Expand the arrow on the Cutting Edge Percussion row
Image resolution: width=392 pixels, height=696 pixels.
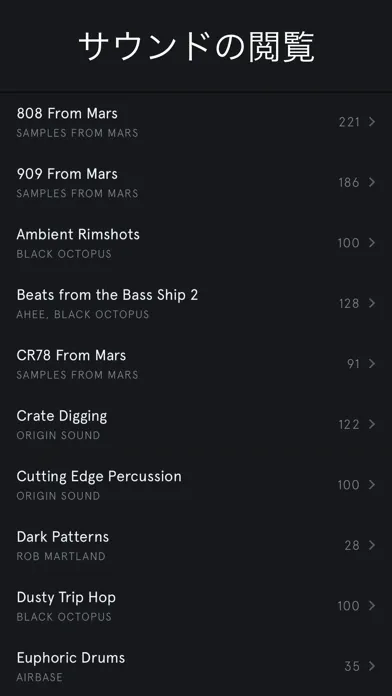(x=372, y=485)
